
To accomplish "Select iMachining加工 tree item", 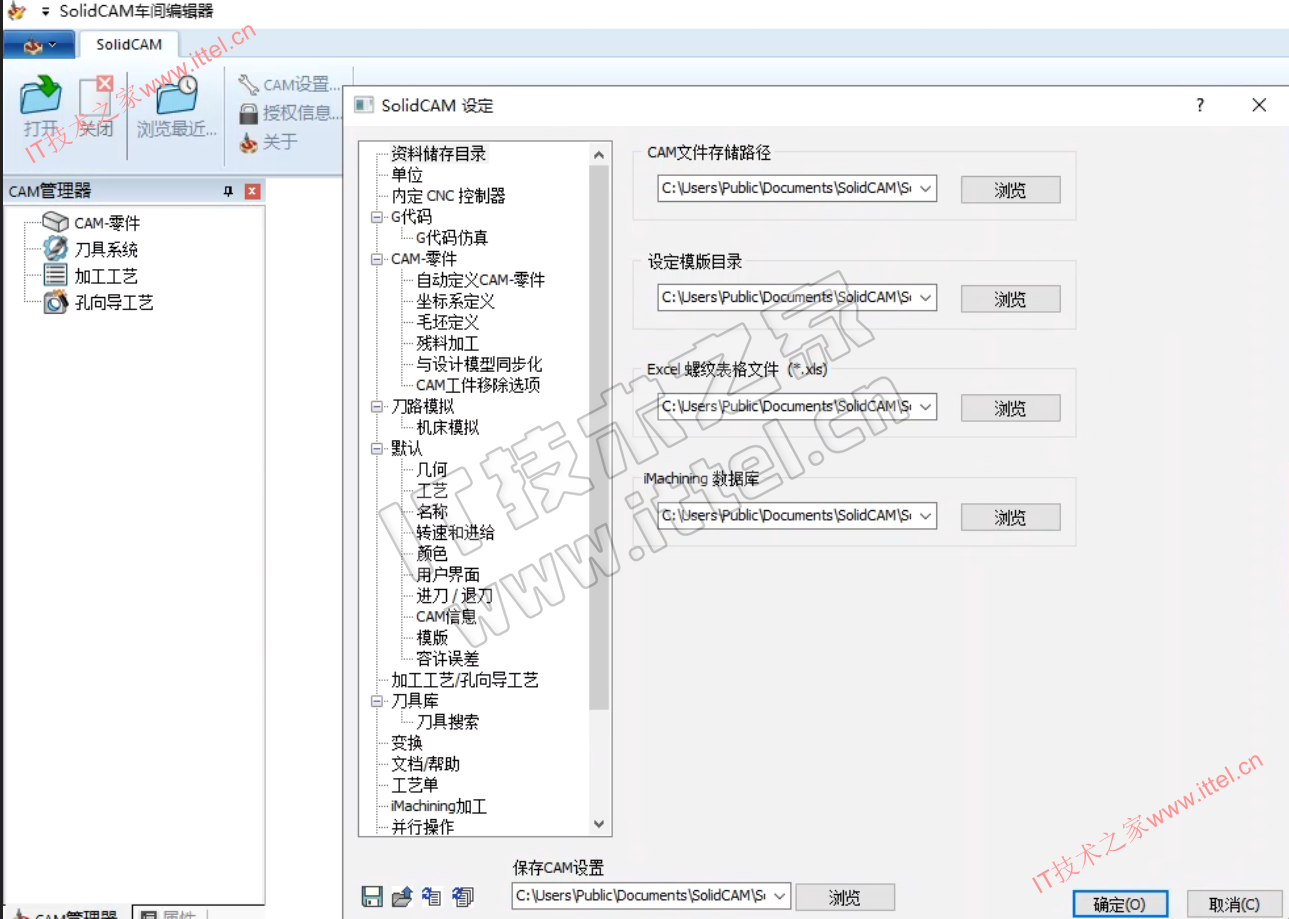I will [439, 805].
